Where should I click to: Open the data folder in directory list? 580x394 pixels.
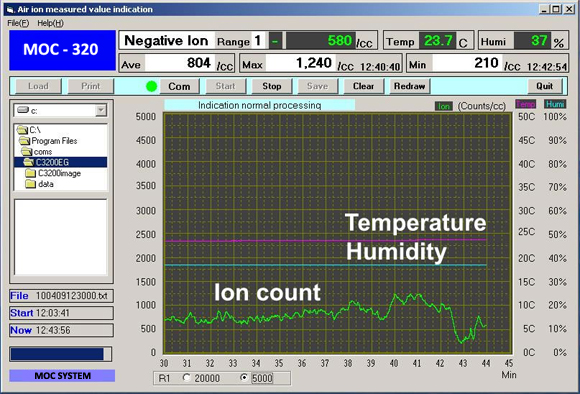click(40, 184)
